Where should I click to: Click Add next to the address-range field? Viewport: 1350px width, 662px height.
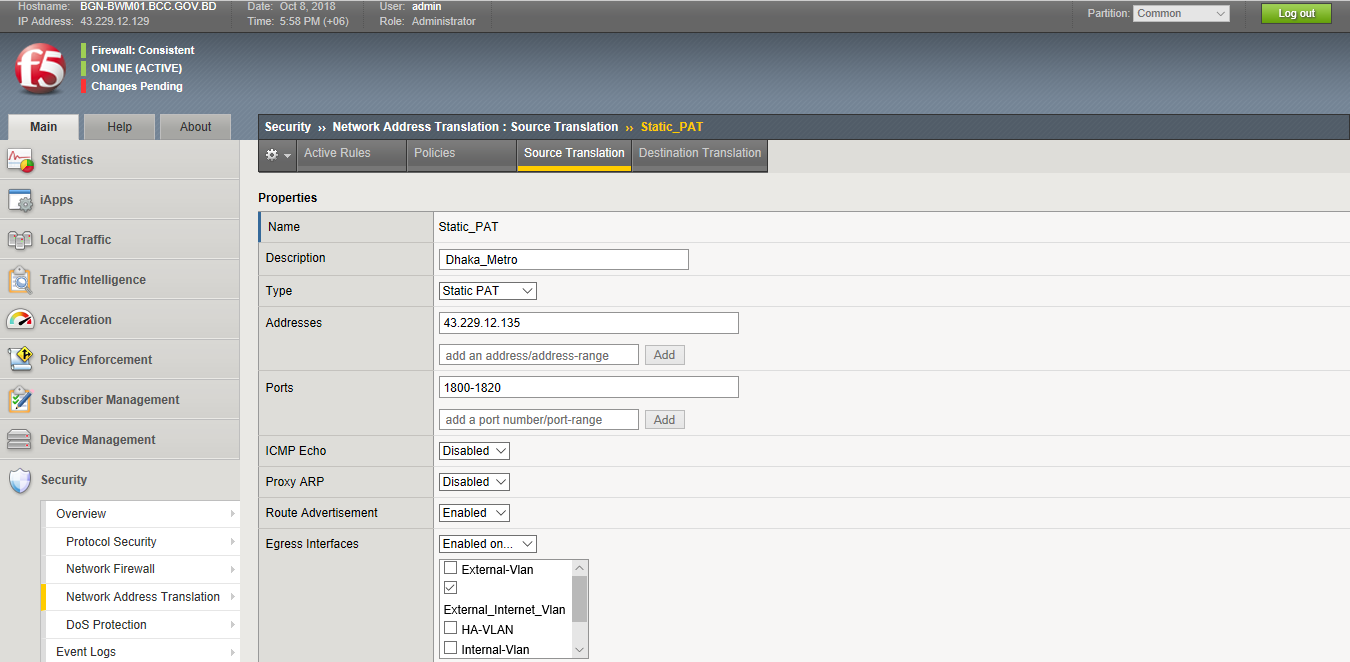664,355
